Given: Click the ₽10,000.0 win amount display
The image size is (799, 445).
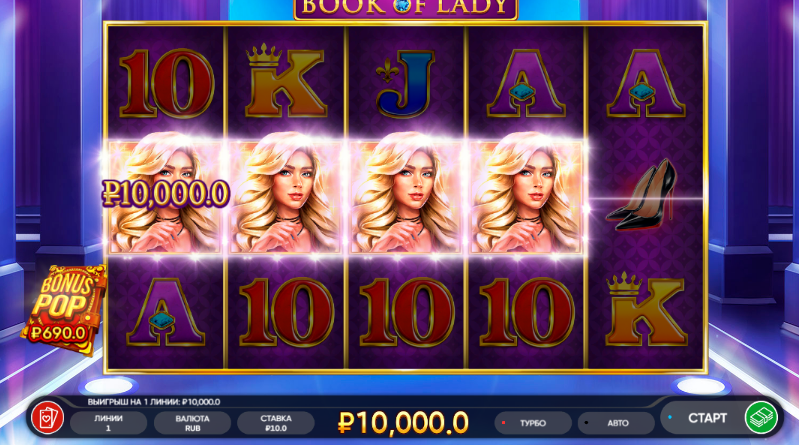Looking at the screenshot, I should click(403, 423).
